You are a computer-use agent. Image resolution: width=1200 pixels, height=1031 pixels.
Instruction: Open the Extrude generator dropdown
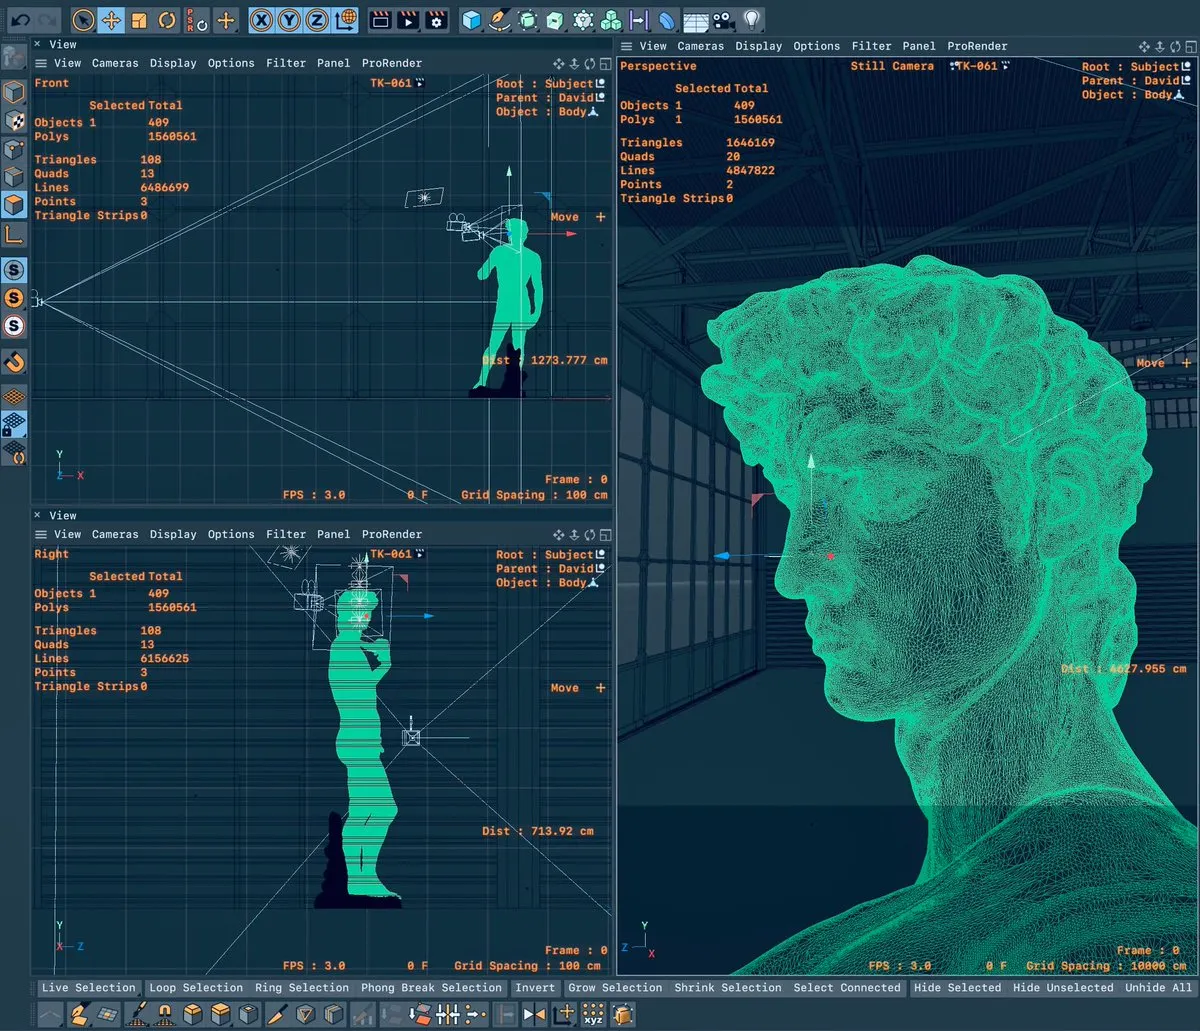[x=556, y=19]
